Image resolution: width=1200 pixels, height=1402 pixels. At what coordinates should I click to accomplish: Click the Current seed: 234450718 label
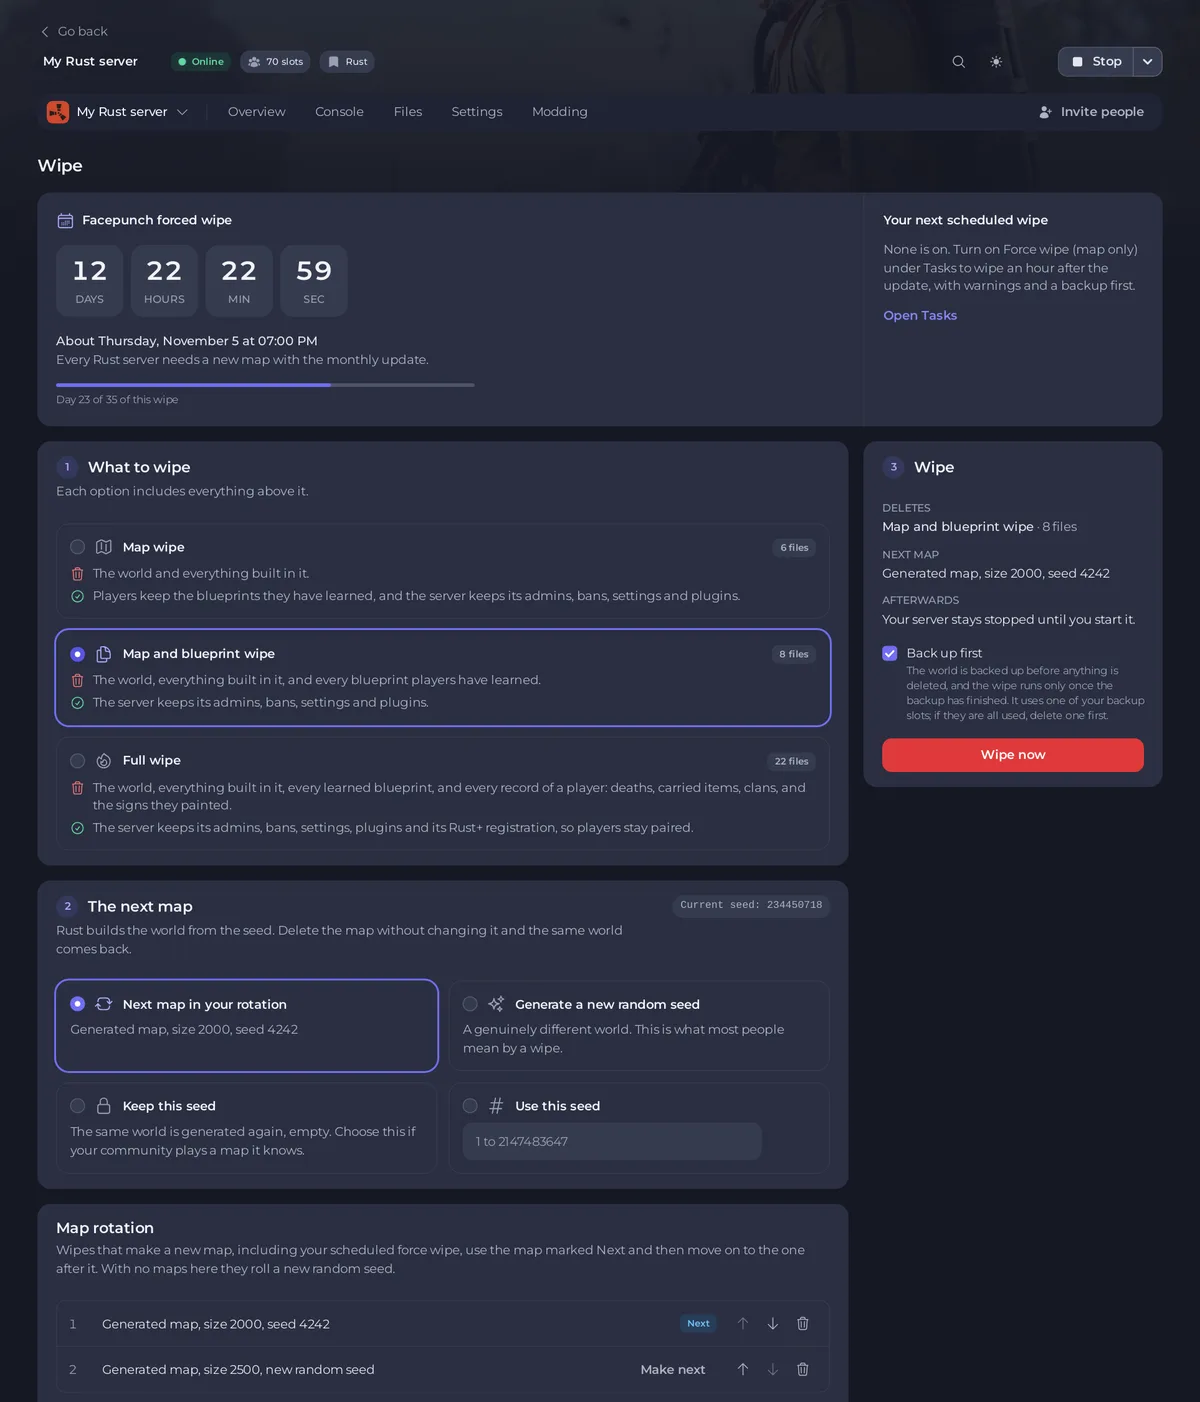[751, 905]
